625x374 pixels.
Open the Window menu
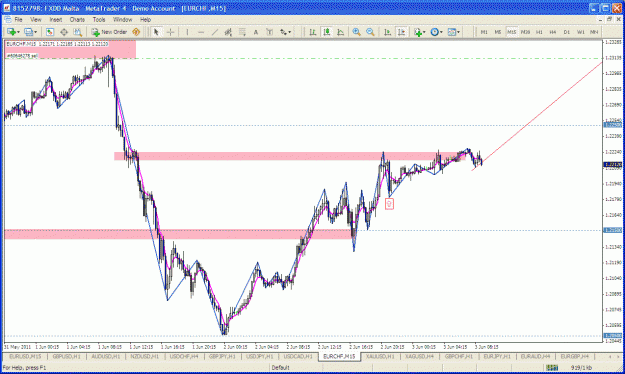(122, 20)
